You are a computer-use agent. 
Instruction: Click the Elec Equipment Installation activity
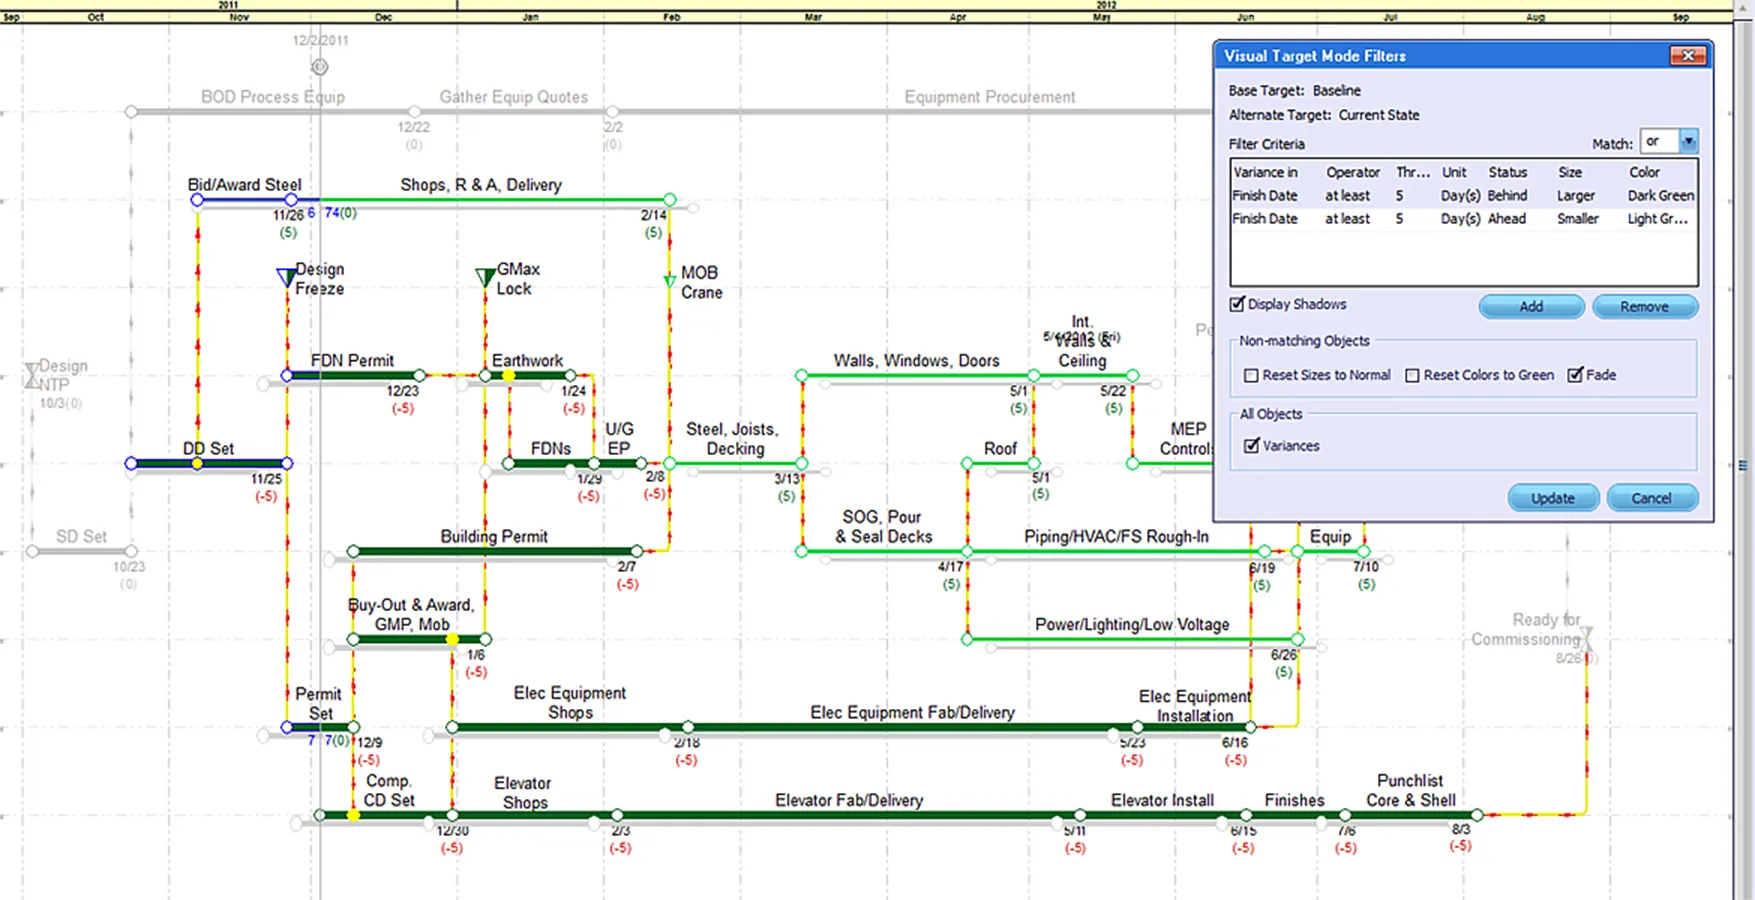coord(1194,705)
